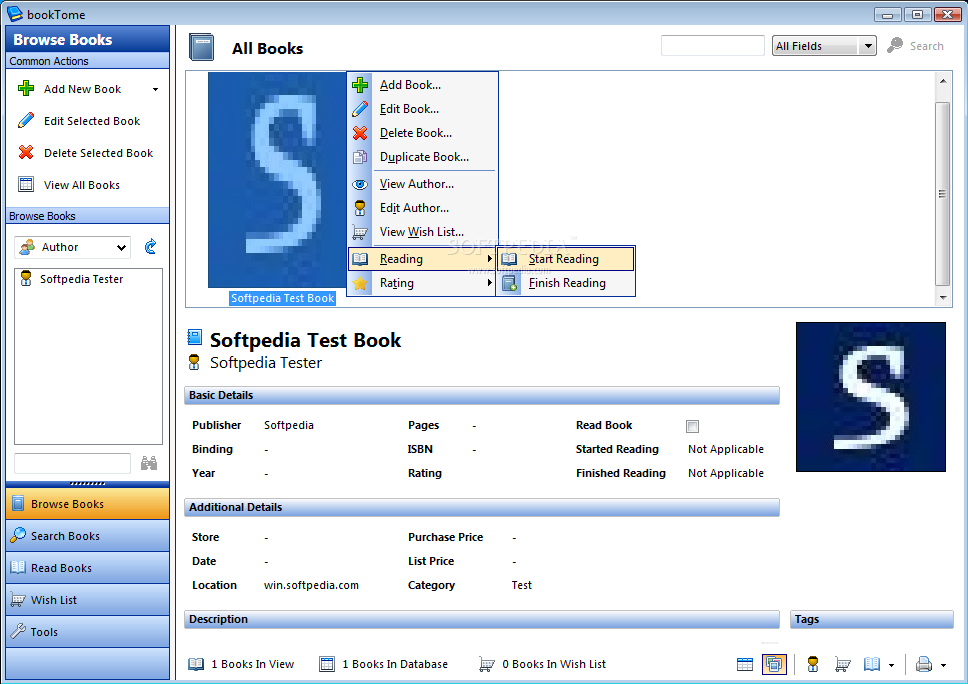Click the refresh arrow beside Author dropdown
This screenshot has width=968, height=684.
pos(150,247)
